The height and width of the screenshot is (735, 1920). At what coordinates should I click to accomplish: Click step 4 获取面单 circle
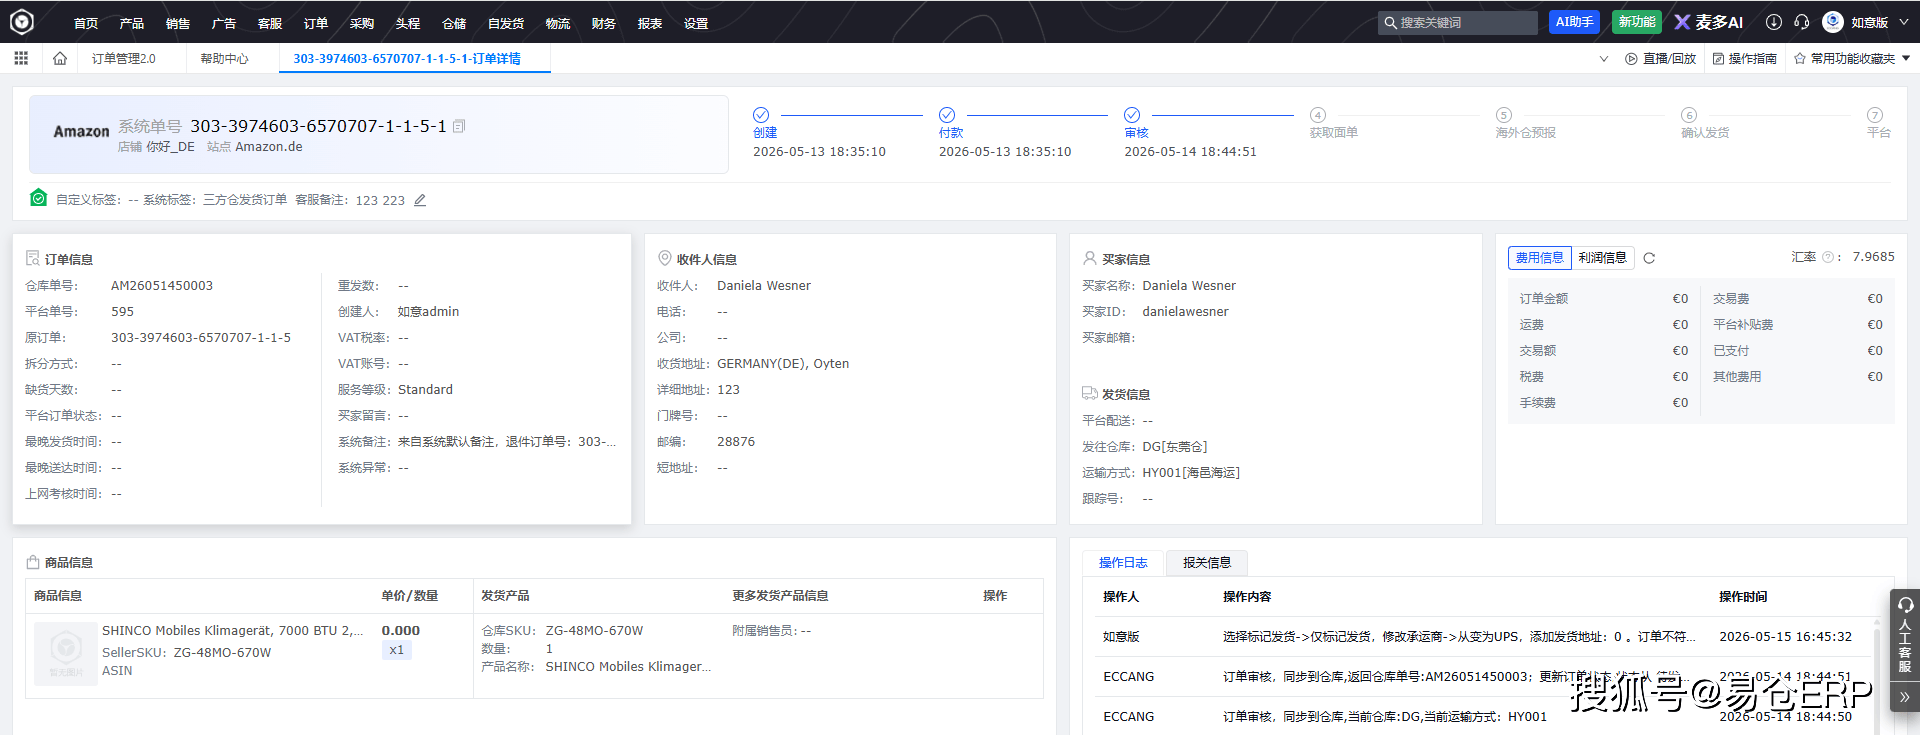coord(1318,115)
